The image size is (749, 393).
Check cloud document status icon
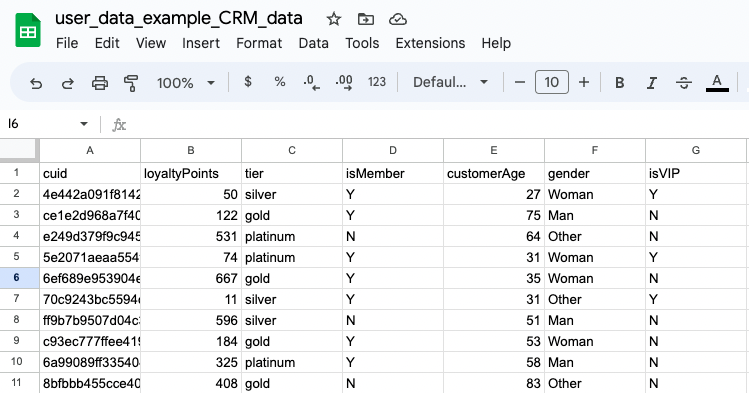398,20
